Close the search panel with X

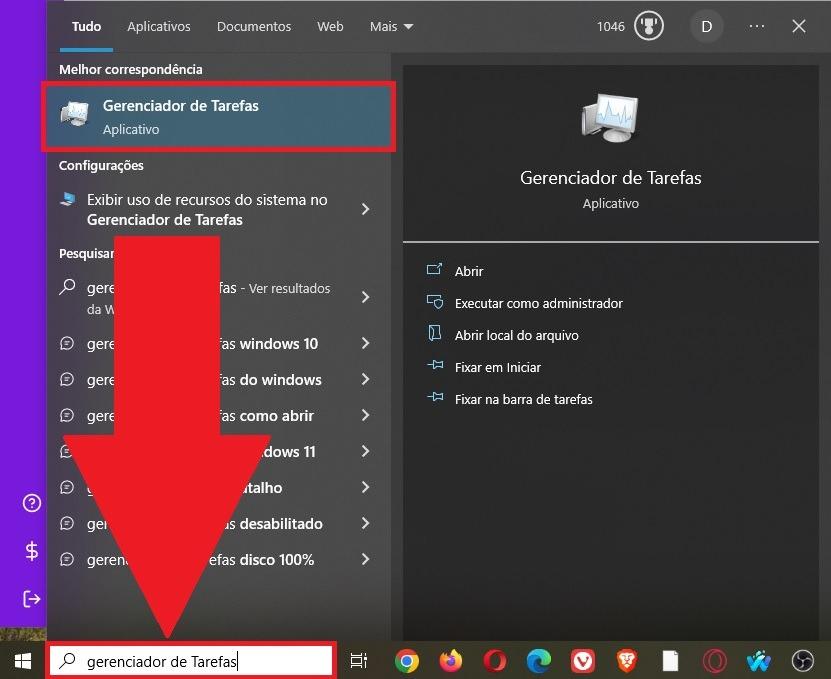(x=799, y=27)
